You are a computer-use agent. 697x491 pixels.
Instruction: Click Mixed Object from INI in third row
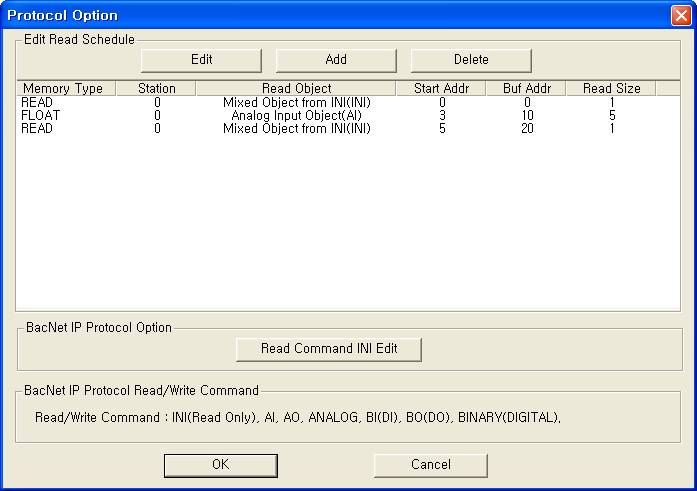click(x=296, y=128)
